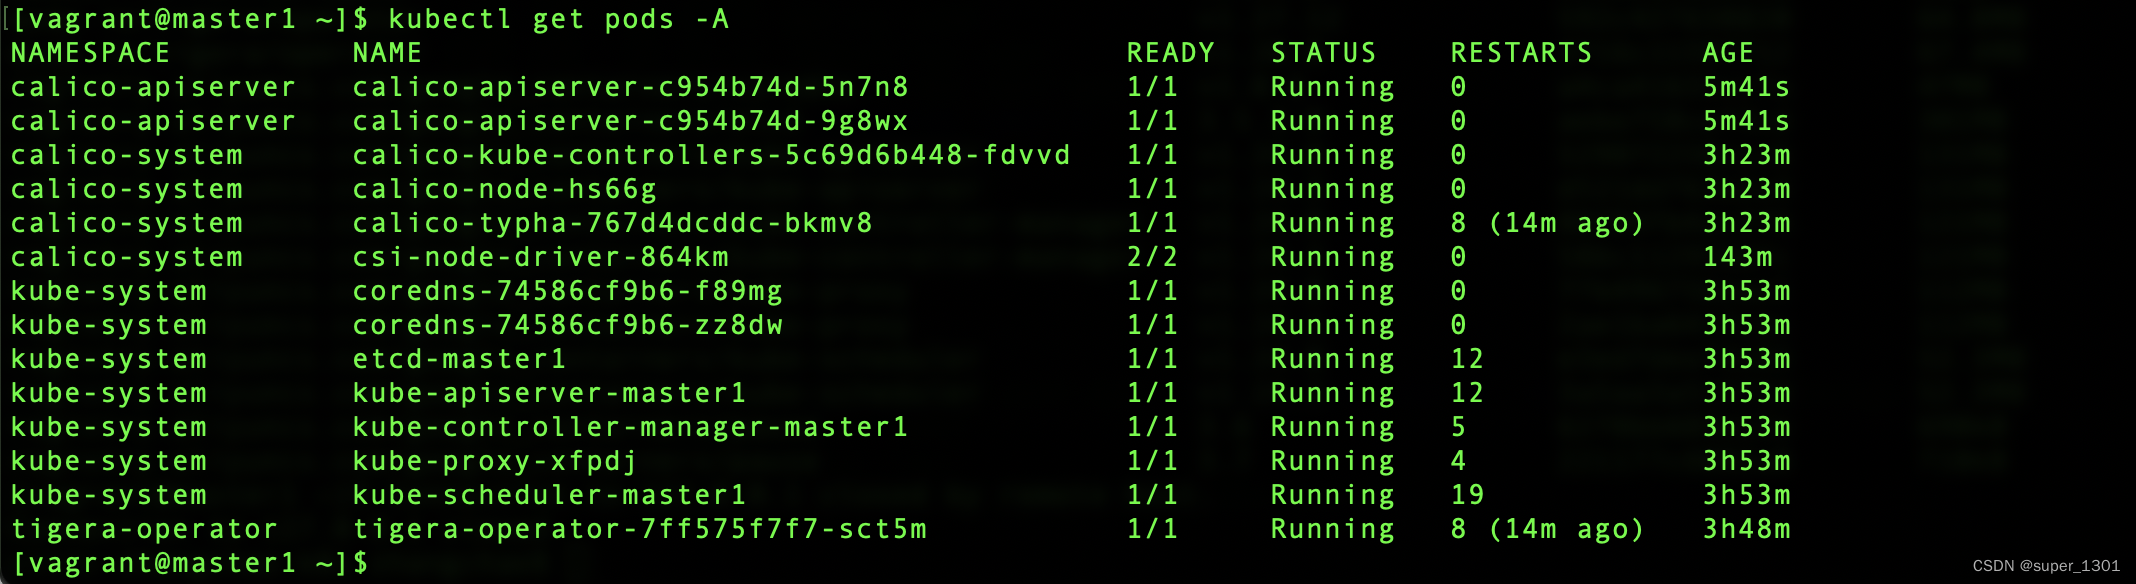Viewport: 2136px width, 584px height.
Task: Click '8 (14m ago)' restarts for calico-typha
Action: pyautogui.click(x=1548, y=223)
